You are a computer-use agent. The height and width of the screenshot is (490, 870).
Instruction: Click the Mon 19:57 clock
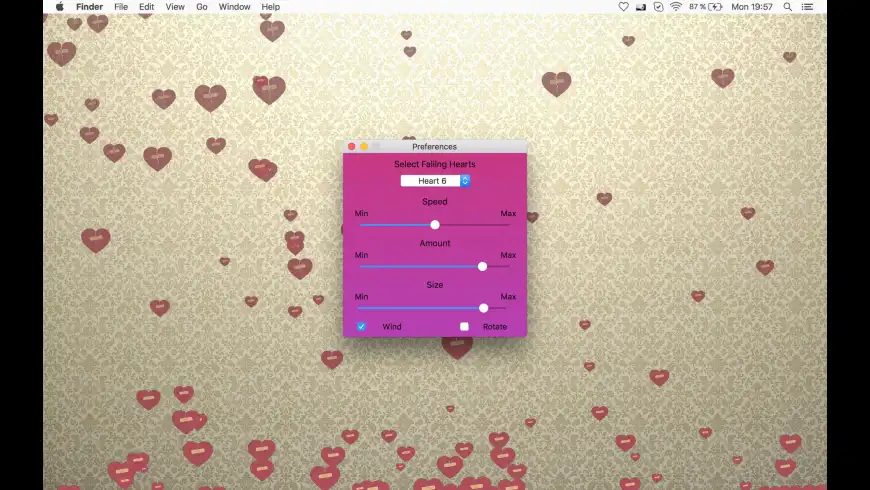click(x=752, y=7)
